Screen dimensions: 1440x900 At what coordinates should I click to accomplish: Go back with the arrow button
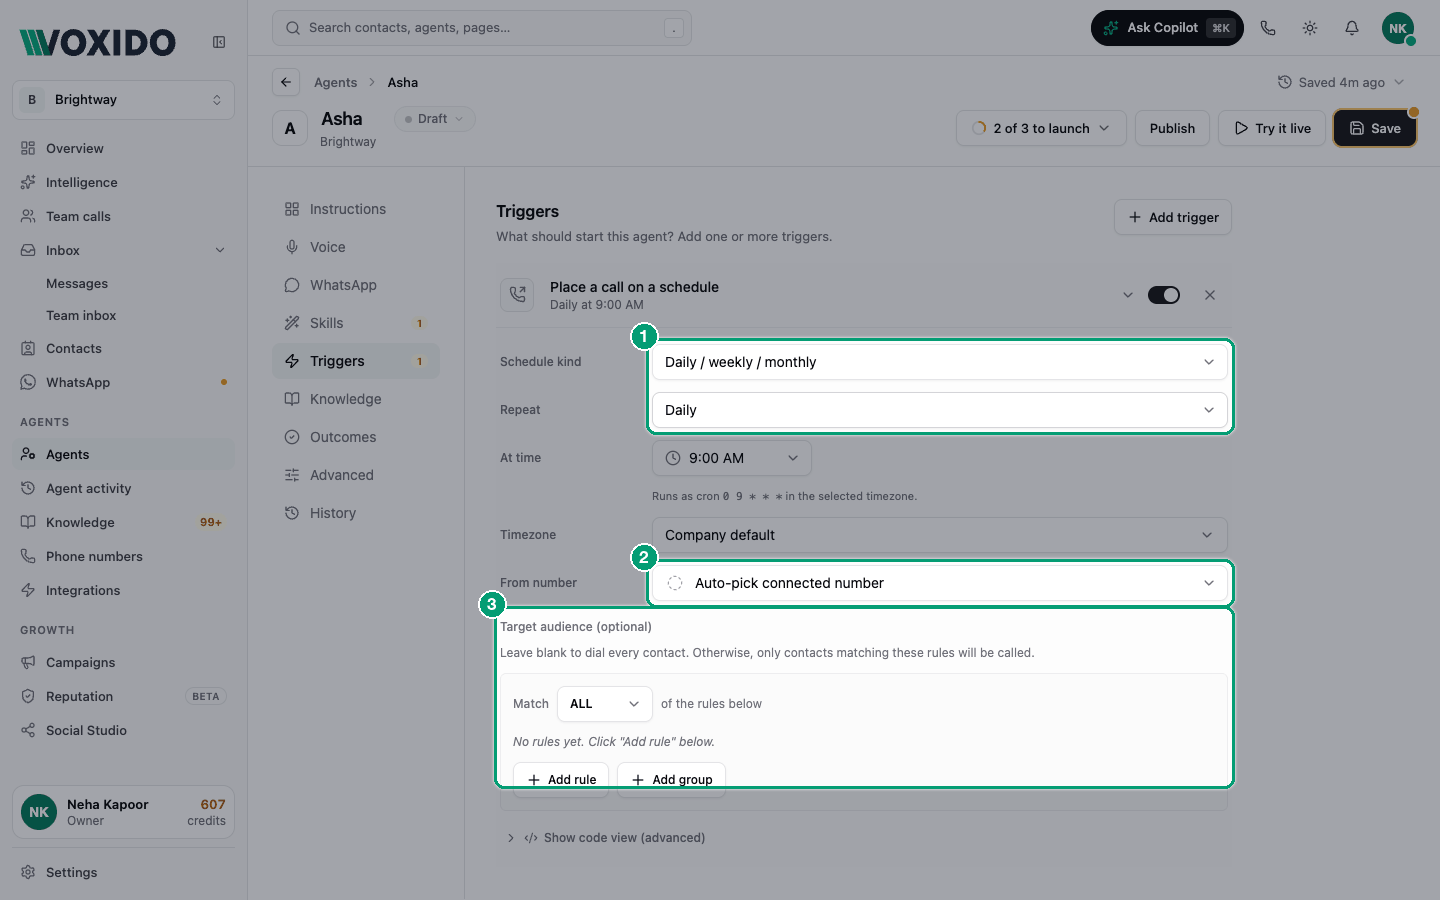286,82
